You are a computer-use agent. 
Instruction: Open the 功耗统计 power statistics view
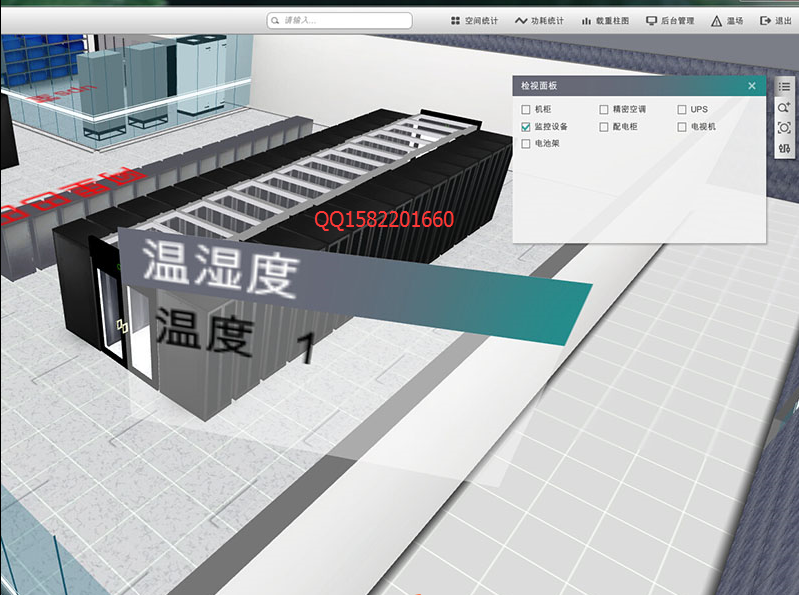pos(539,20)
